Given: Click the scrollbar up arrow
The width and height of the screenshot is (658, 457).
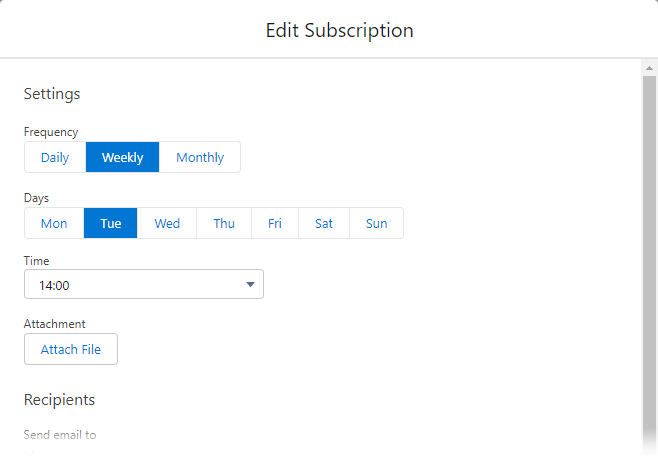Looking at the screenshot, I should tap(648, 67).
